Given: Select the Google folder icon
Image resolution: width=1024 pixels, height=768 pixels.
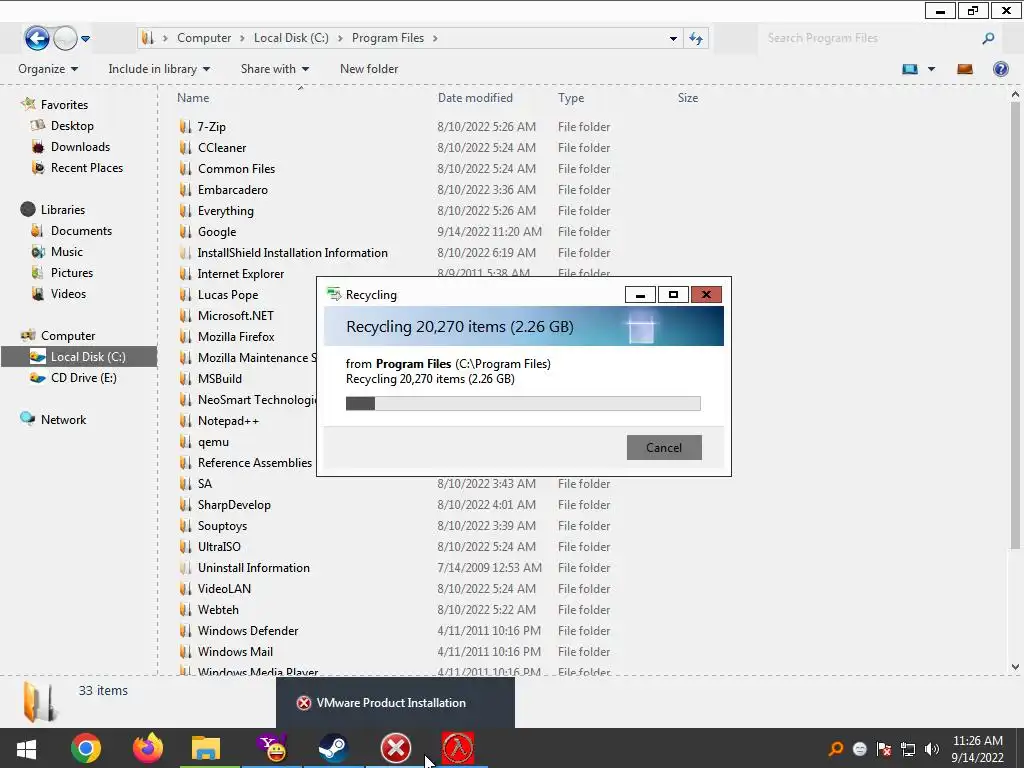Looking at the screenshot, I should [x=185, y=232].
